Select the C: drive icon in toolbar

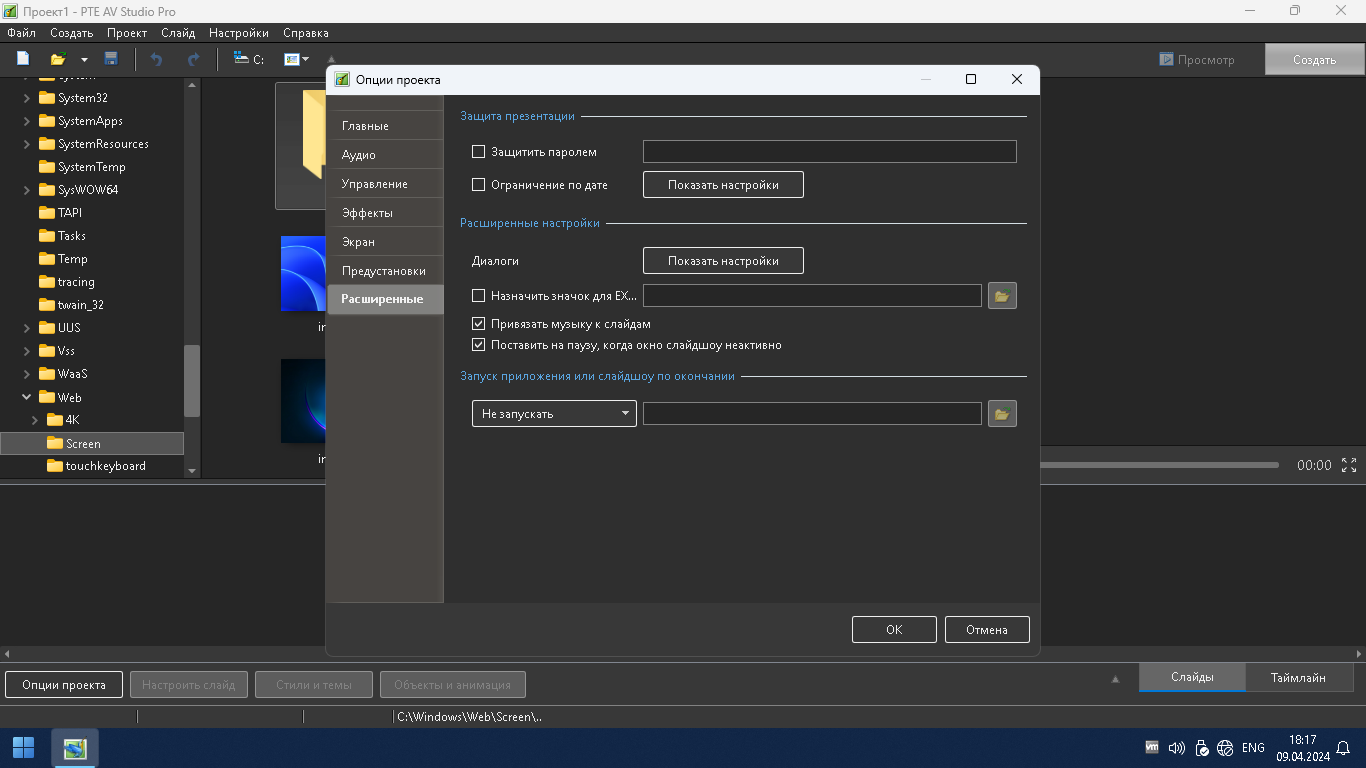(248, 59)
